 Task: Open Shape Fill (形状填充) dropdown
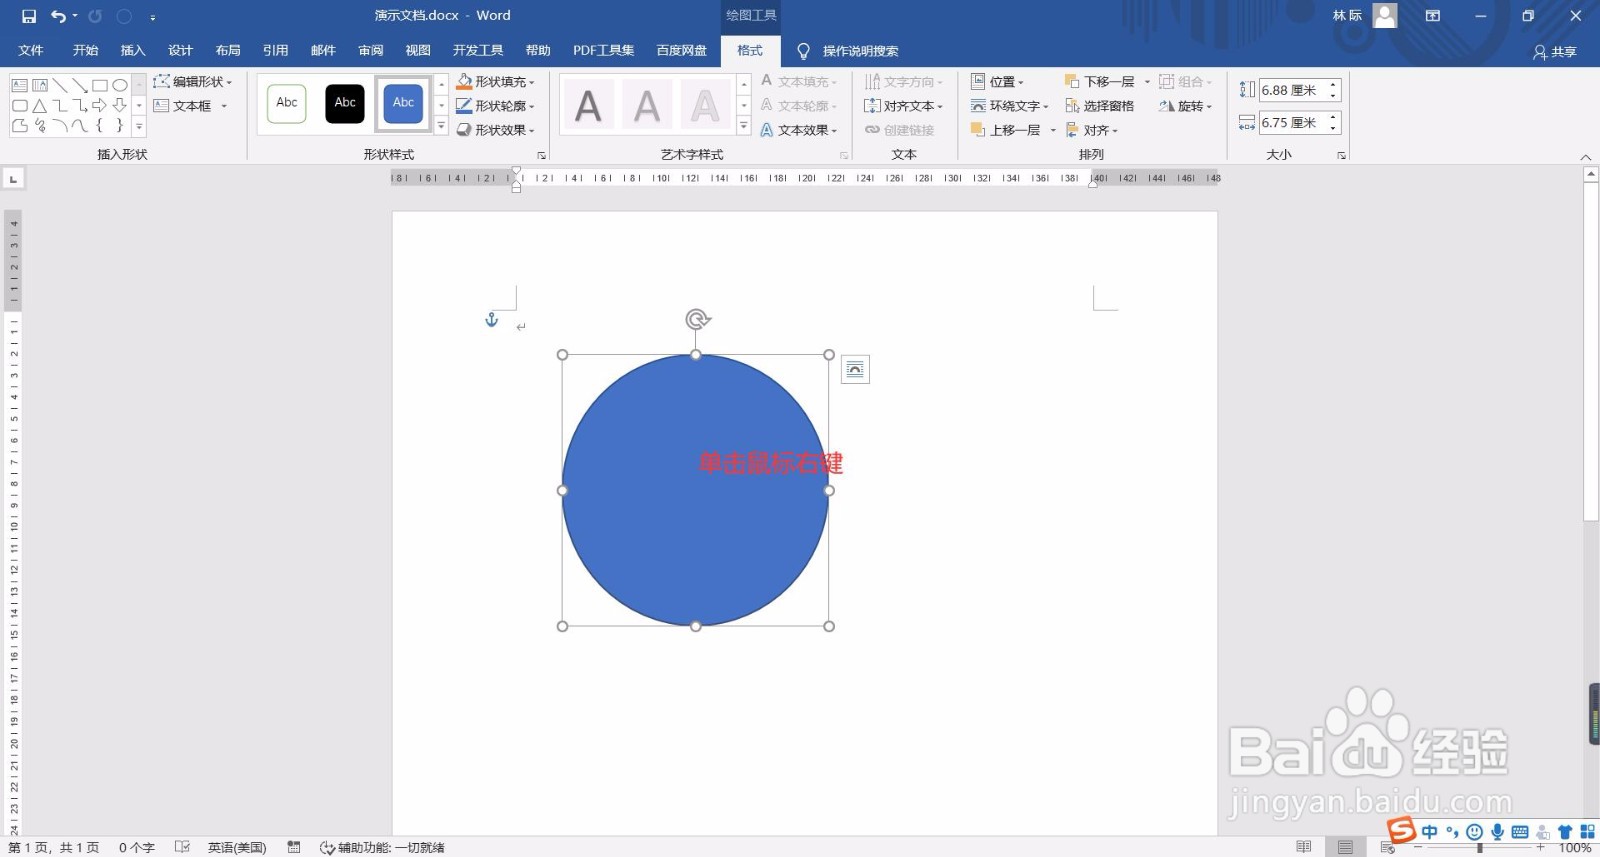496,82
